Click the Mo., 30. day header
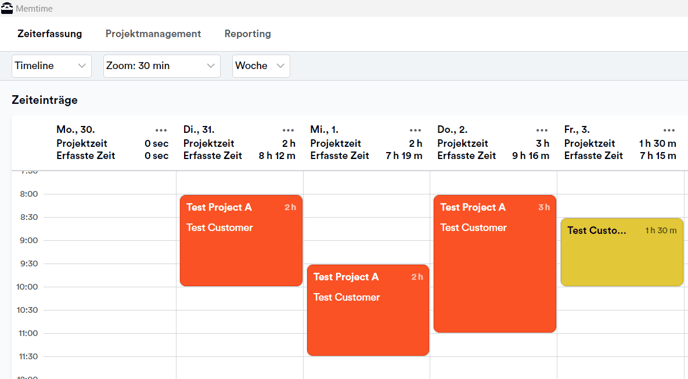This screenshot has height=379, width=688. pyautogui.click(x=75, y=130)
